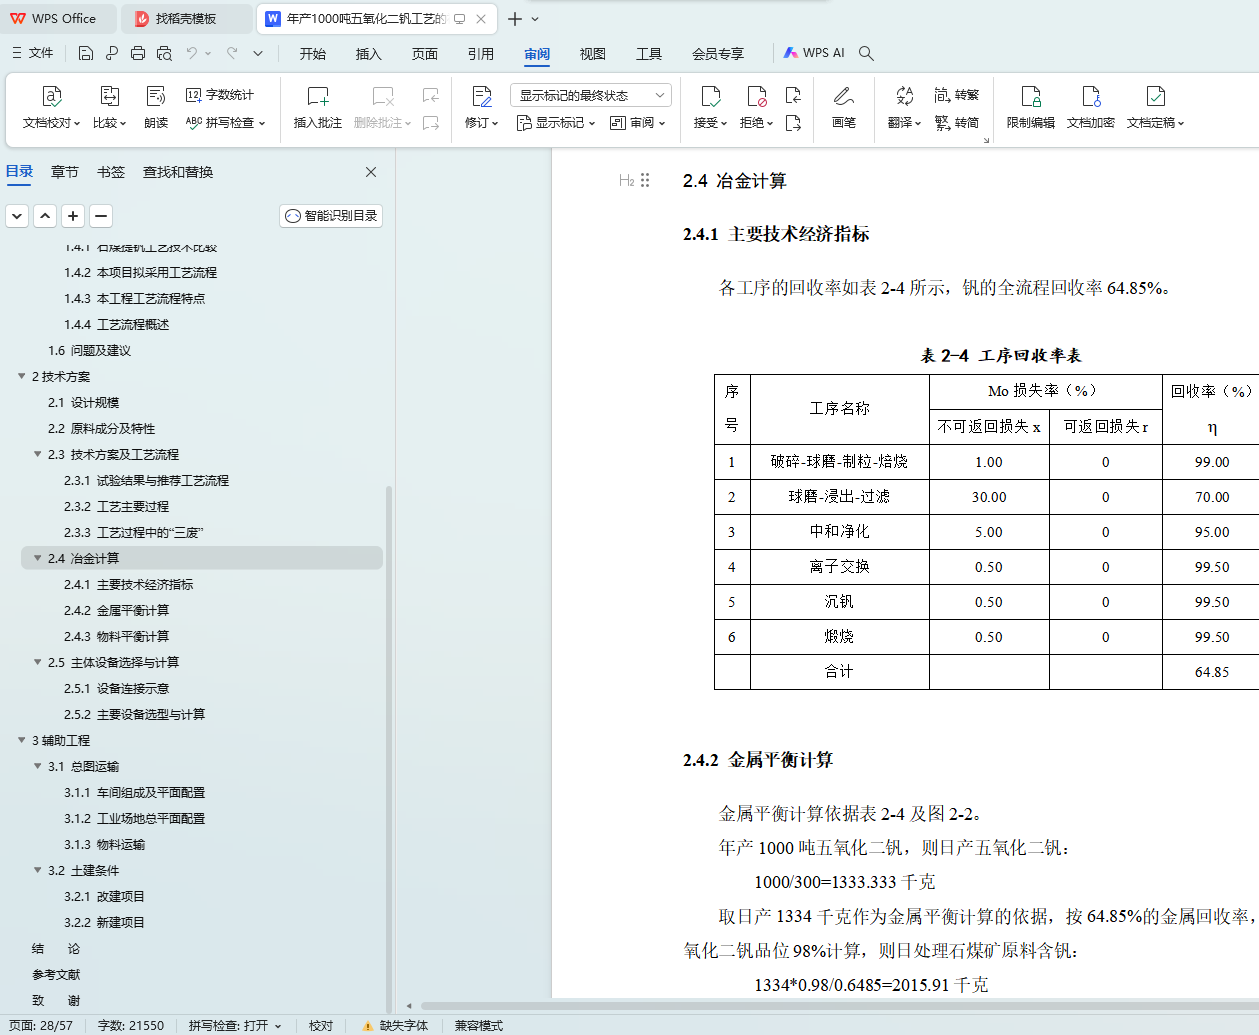
Task: Switch to the 书签 pane tab
Action: coord(111,172)
